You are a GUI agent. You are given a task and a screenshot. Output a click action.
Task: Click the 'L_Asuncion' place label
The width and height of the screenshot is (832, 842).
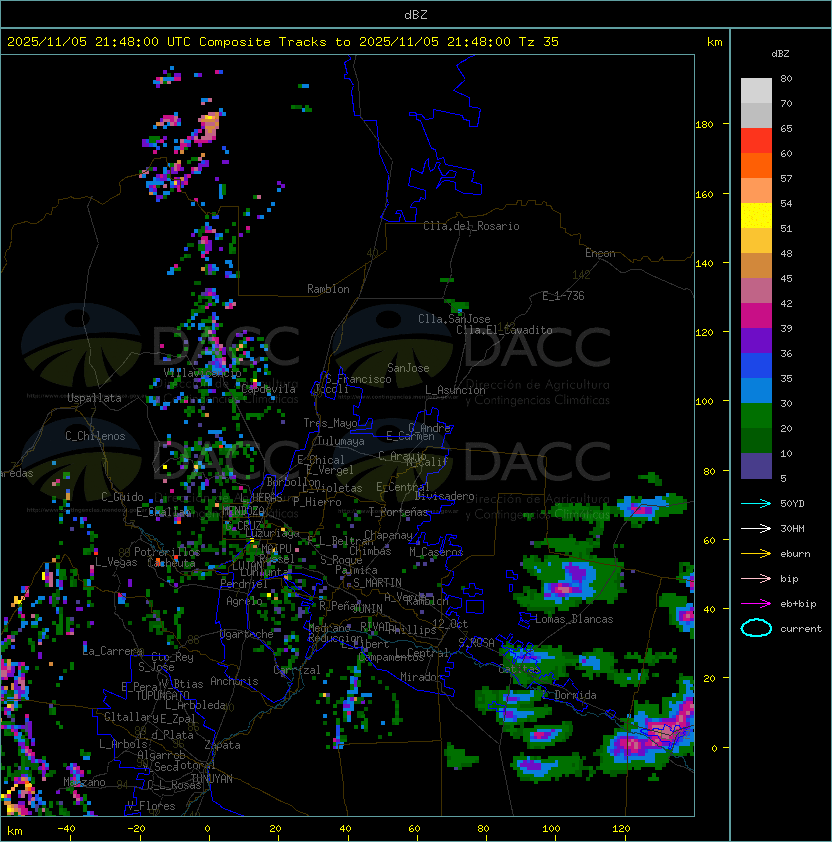(455, 390)
